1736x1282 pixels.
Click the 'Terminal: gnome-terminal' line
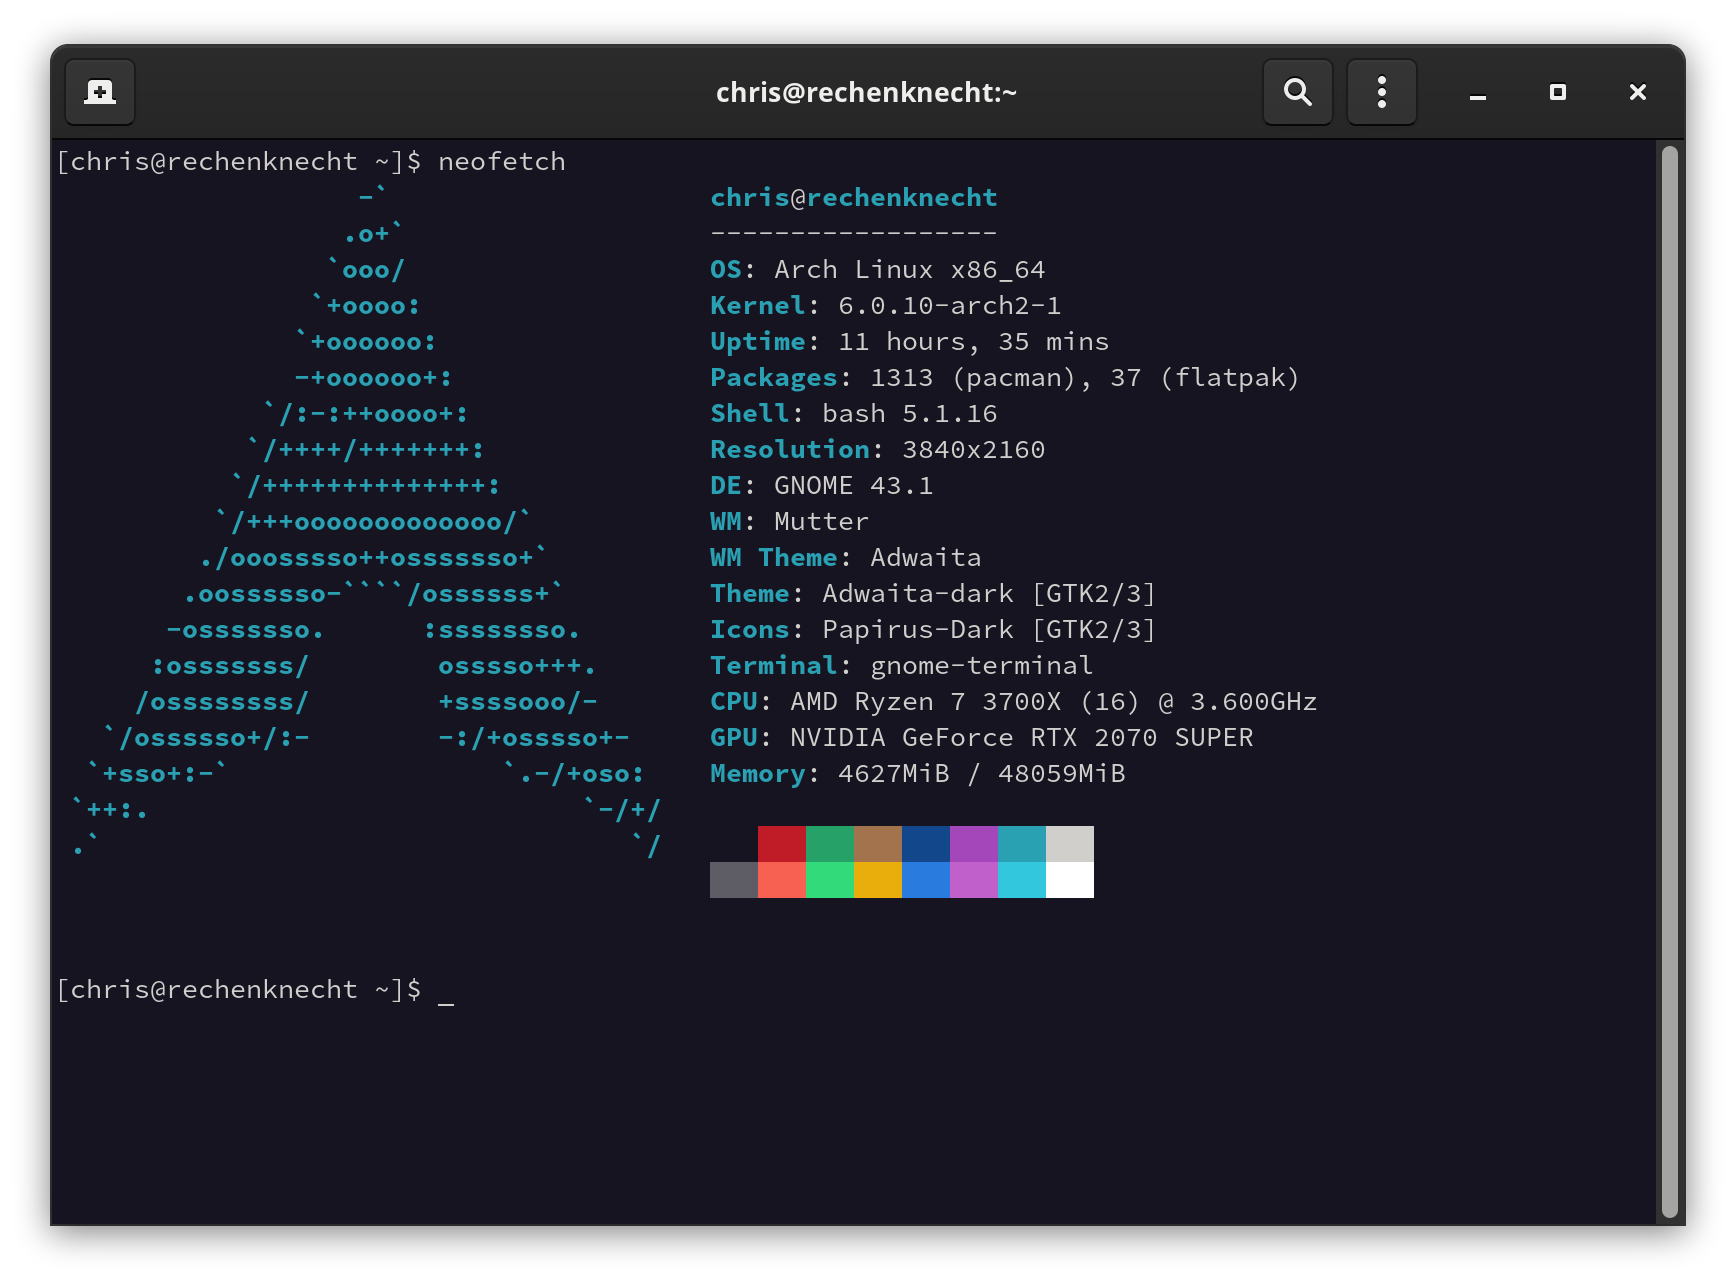click(x=902, y=666)
